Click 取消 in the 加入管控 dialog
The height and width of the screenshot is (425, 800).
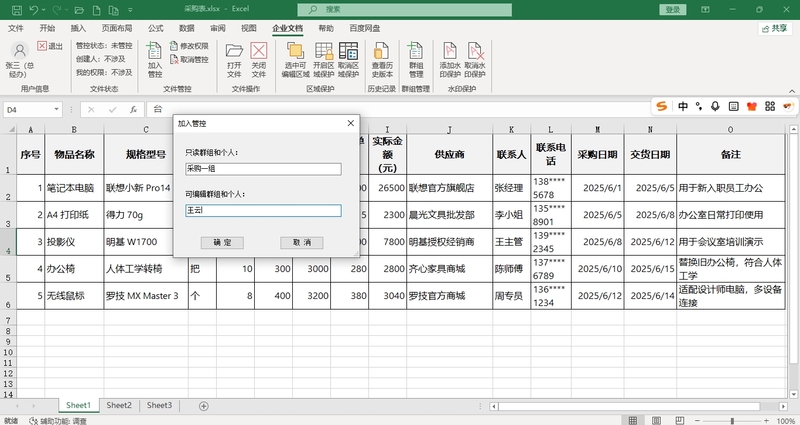pyautogui.click(x=302, y=242)
